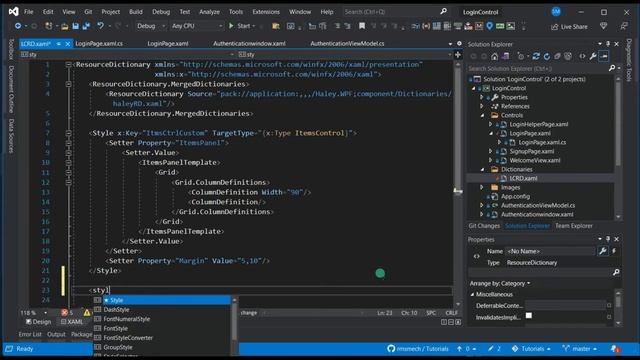The width and height of the screenshot is (640, 360).
Task: Click the Live Share button
Action: [x=569, y=27]
